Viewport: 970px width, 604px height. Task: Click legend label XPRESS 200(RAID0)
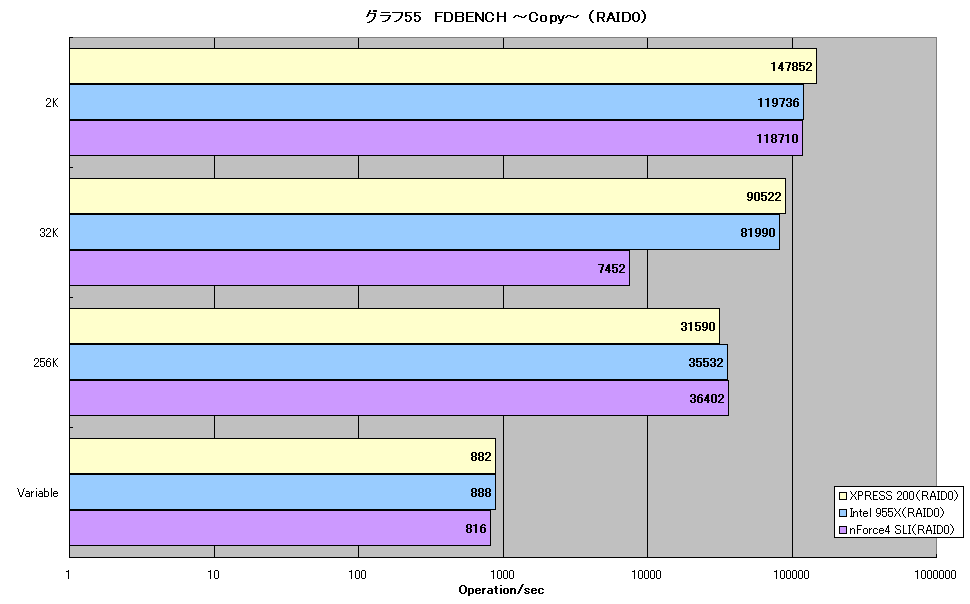coord(903,496)
